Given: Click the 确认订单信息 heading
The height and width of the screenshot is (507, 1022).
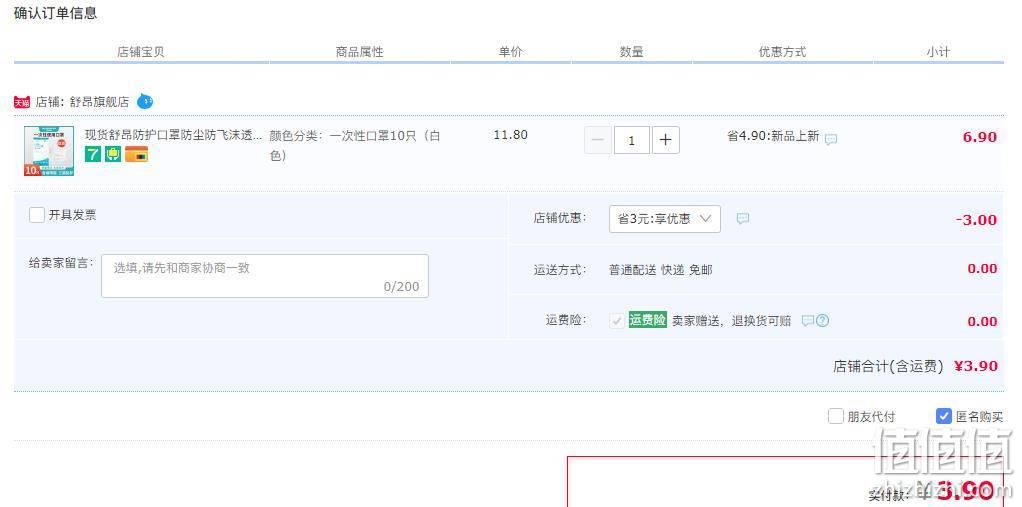Looking at the screenshot, I should pos(55,13).
